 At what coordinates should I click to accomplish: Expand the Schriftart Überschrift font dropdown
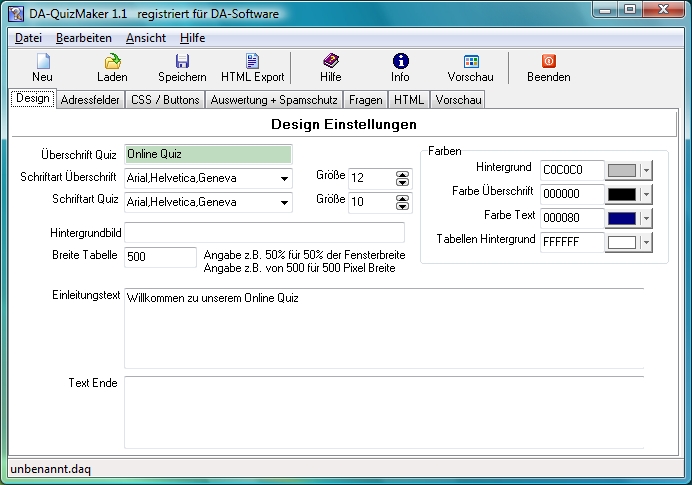284,179
